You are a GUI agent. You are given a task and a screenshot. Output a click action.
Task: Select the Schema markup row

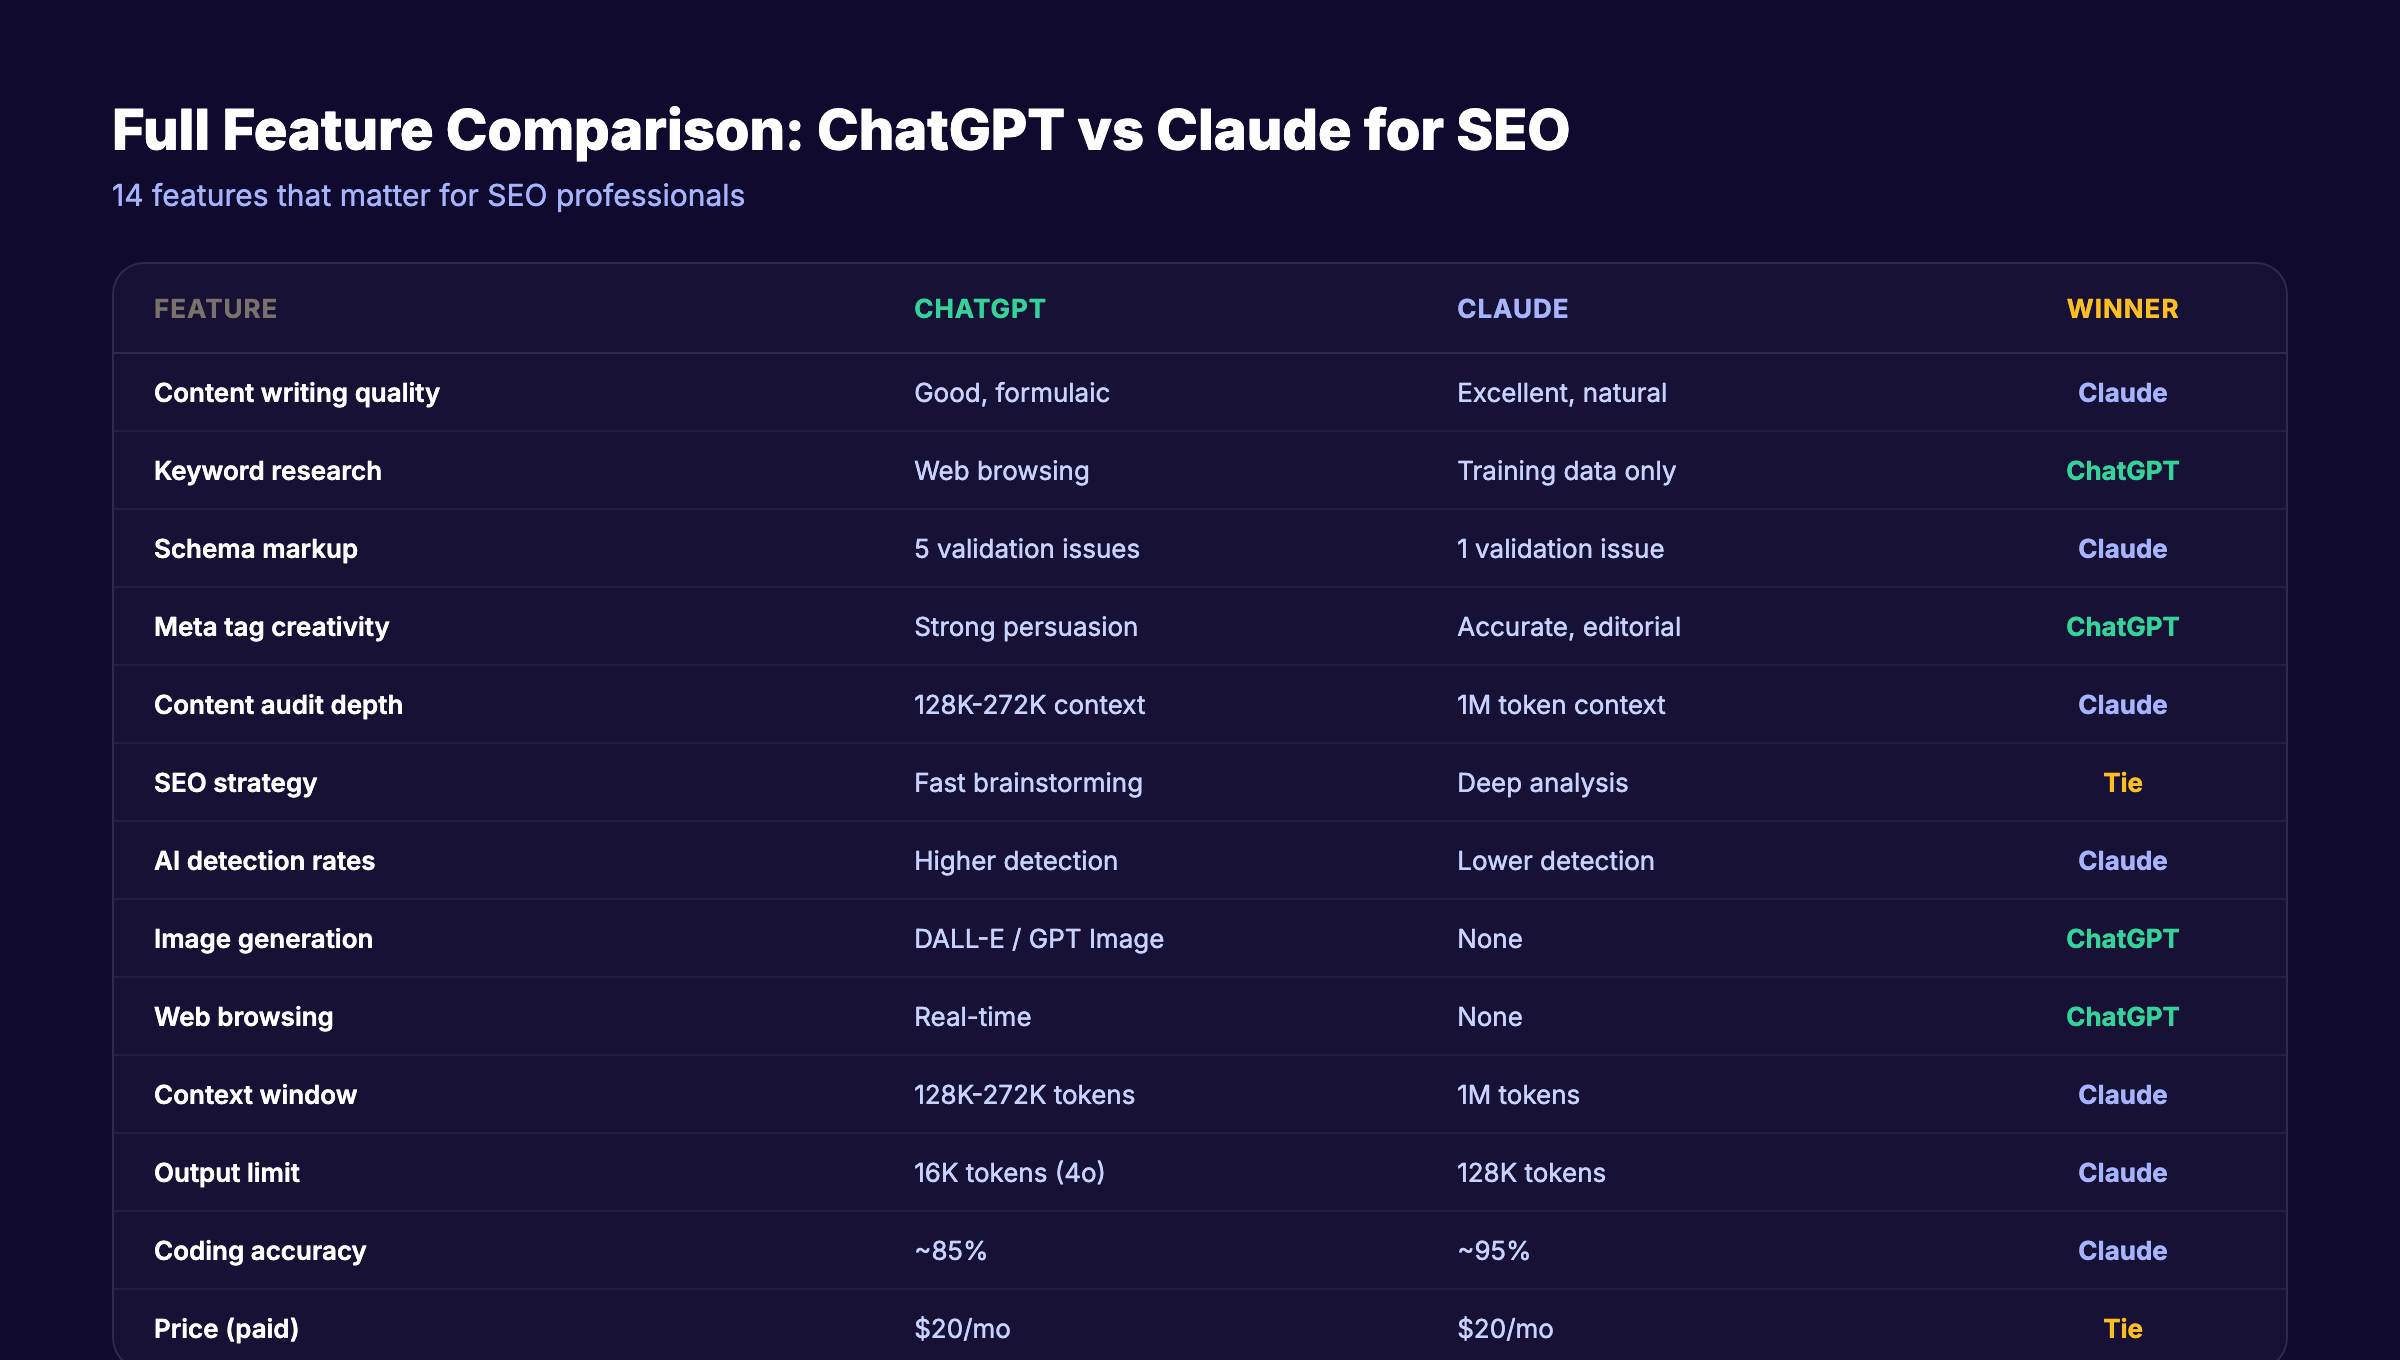255,548
